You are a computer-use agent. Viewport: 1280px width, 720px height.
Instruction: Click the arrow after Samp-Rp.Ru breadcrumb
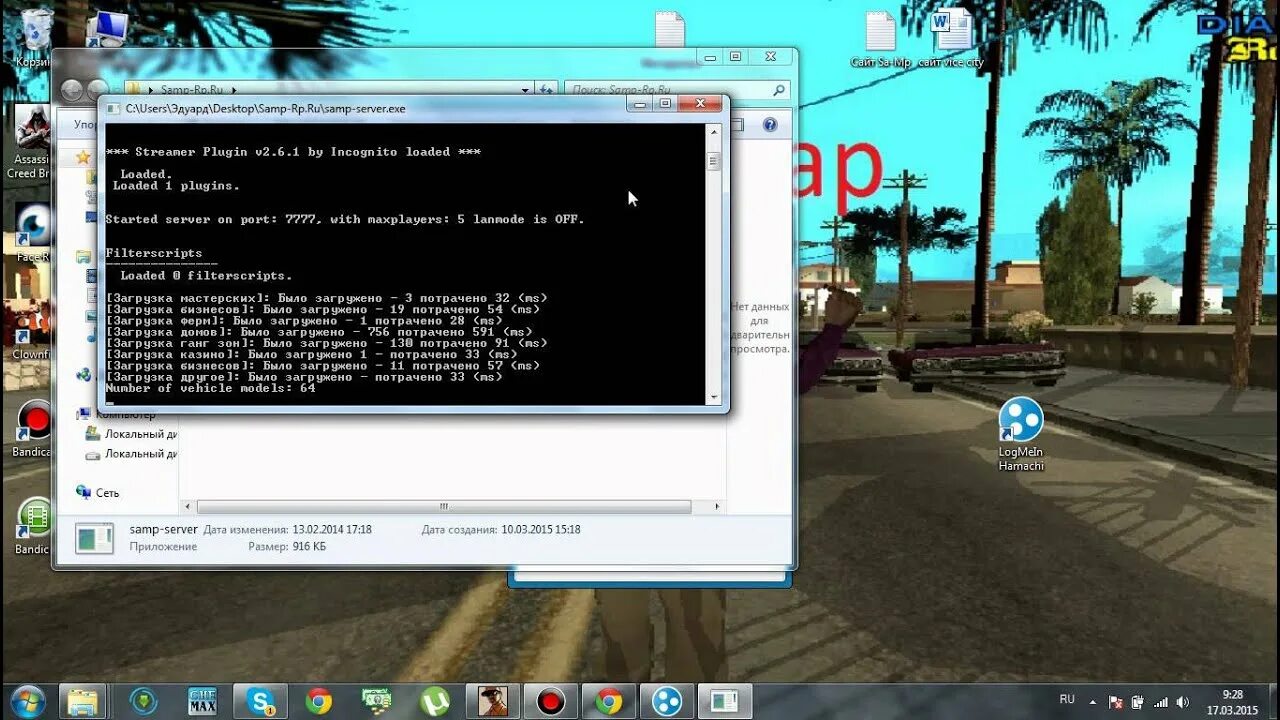tap(236, 90)
